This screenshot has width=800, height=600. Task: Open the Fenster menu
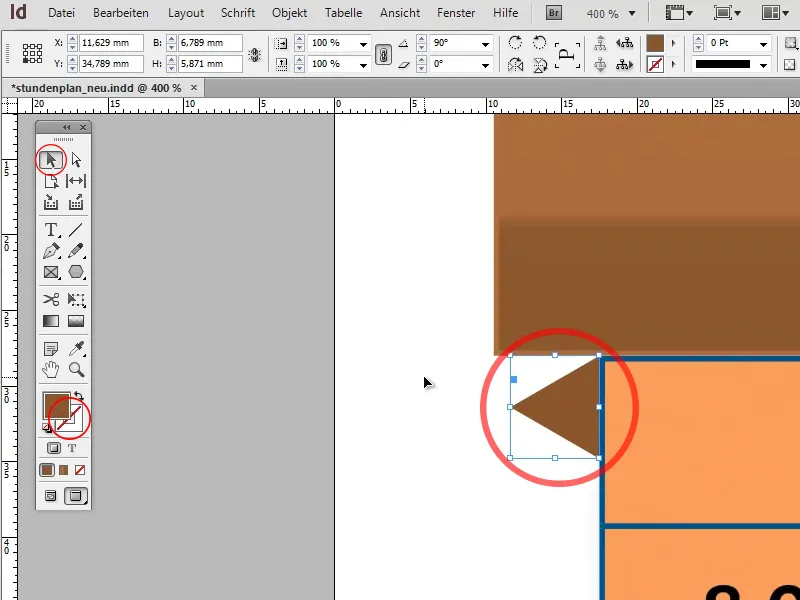[456, 13]
